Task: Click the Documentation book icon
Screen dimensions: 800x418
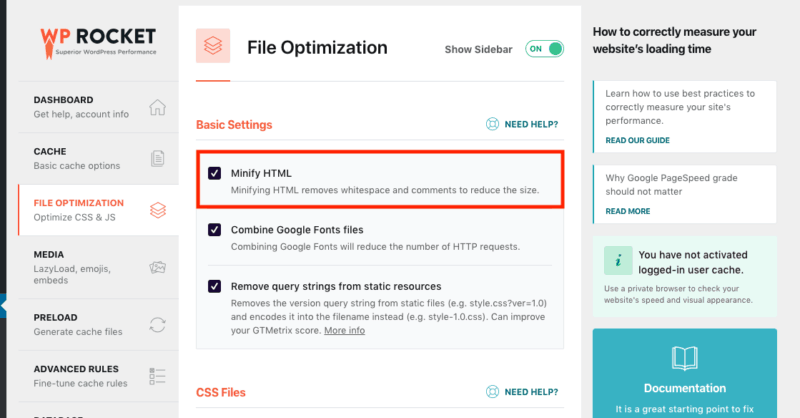Action: pyautogui.click(x=685, y=358)
